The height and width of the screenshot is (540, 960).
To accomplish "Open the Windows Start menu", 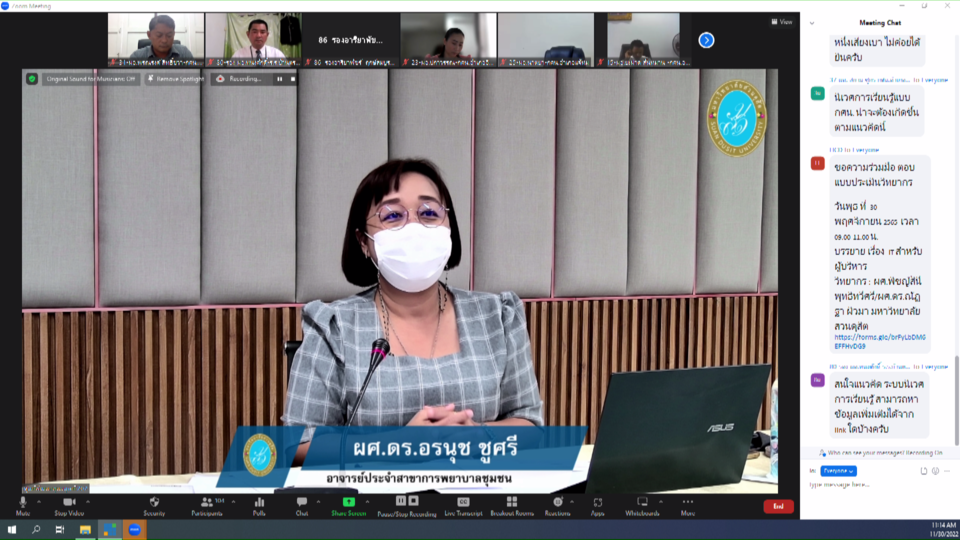I will coord(12,530).
